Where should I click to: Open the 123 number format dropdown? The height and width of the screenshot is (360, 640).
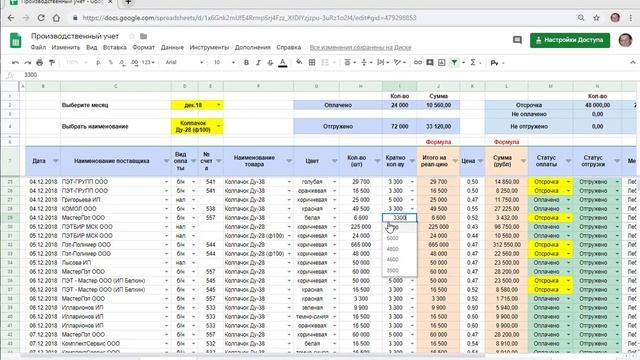[148, 62]
